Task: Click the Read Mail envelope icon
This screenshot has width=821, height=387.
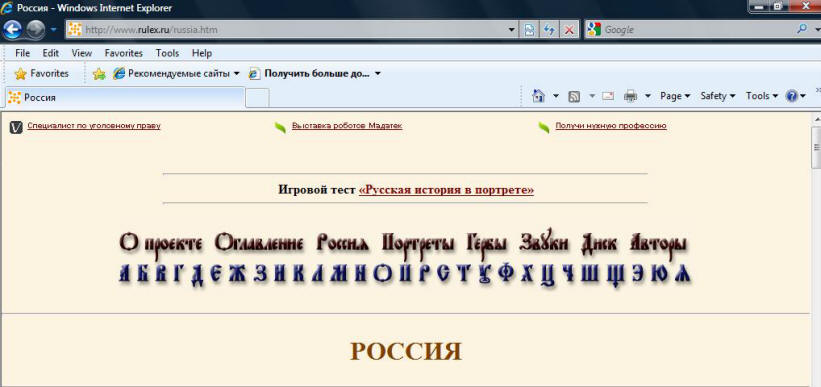Action: click(608, 96)
